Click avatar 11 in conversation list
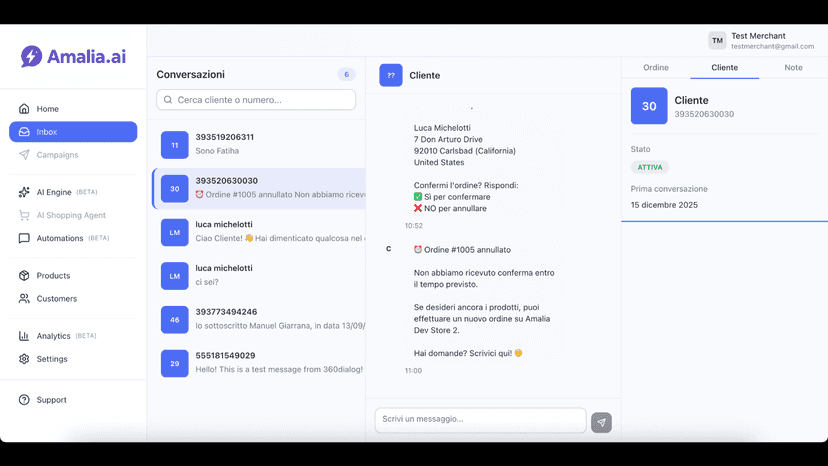Viewport: 828px width, 466px height. pos(175,145)
